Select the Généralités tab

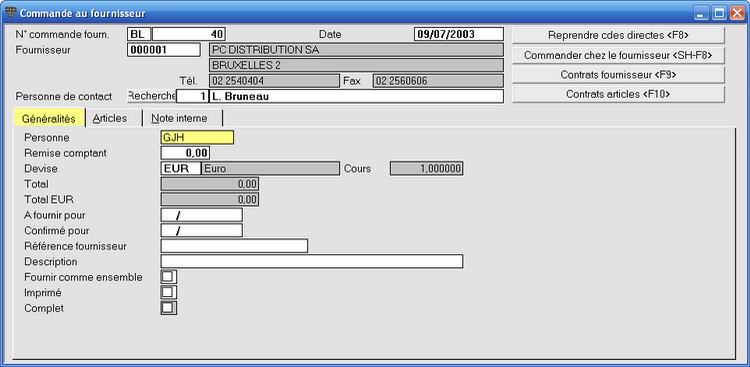pos(49,119)
